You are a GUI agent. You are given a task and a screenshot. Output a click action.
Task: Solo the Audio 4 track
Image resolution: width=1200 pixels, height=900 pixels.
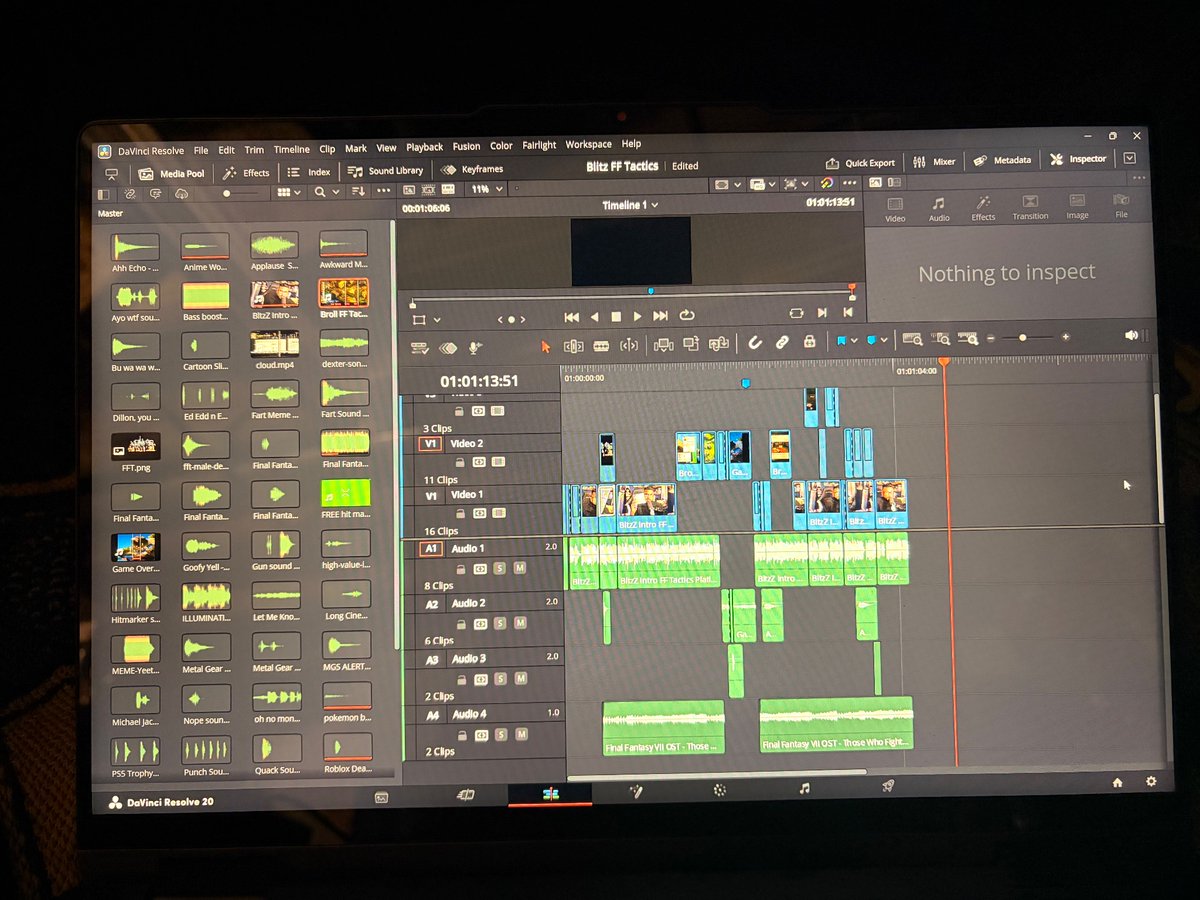click(x=499, y=733)
